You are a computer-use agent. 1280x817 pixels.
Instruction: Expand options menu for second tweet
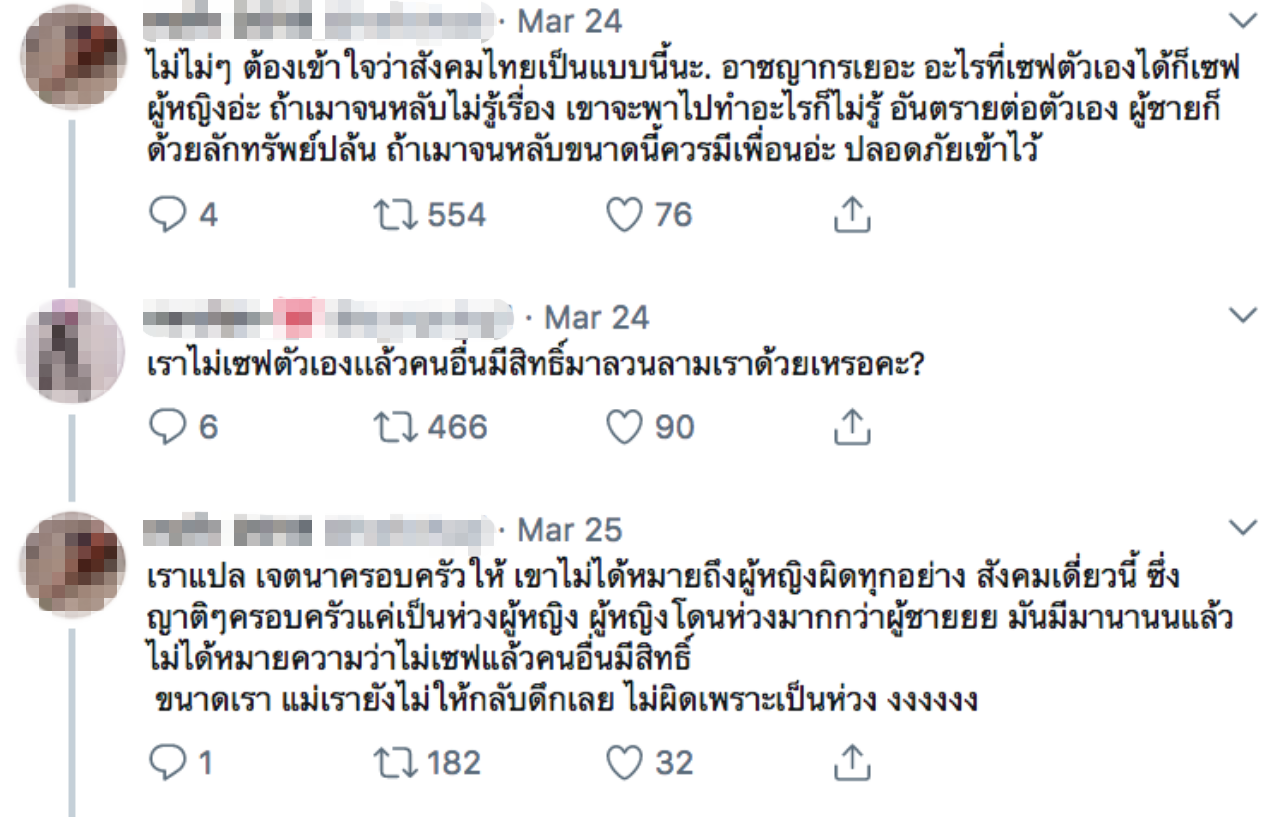point(1242,317)
